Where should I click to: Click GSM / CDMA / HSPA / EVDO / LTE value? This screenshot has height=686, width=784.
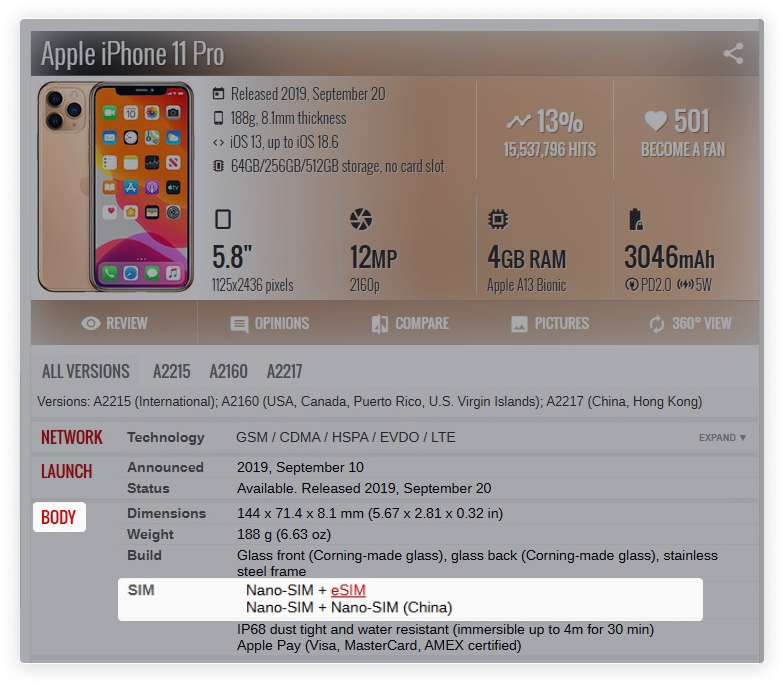[346, 438]
